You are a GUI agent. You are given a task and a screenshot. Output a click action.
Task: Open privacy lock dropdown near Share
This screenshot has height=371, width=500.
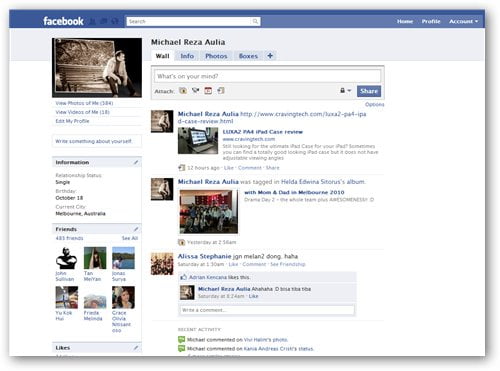[345, 91]
